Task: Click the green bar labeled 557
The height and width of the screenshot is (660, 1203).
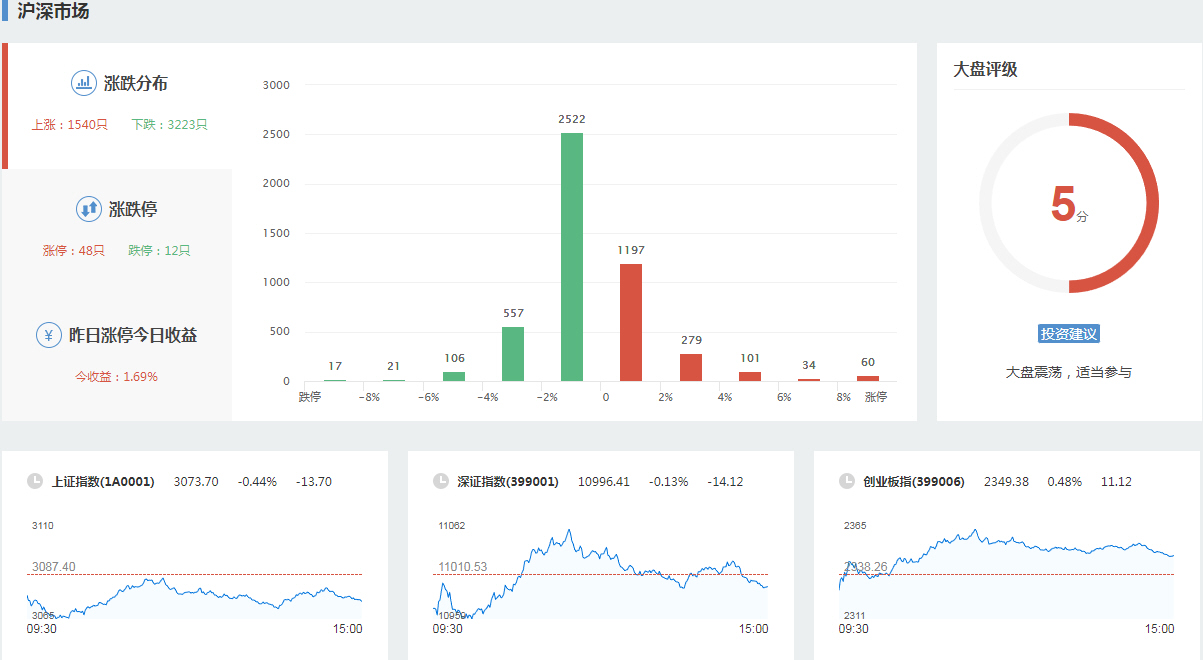Action: point(513,354)
